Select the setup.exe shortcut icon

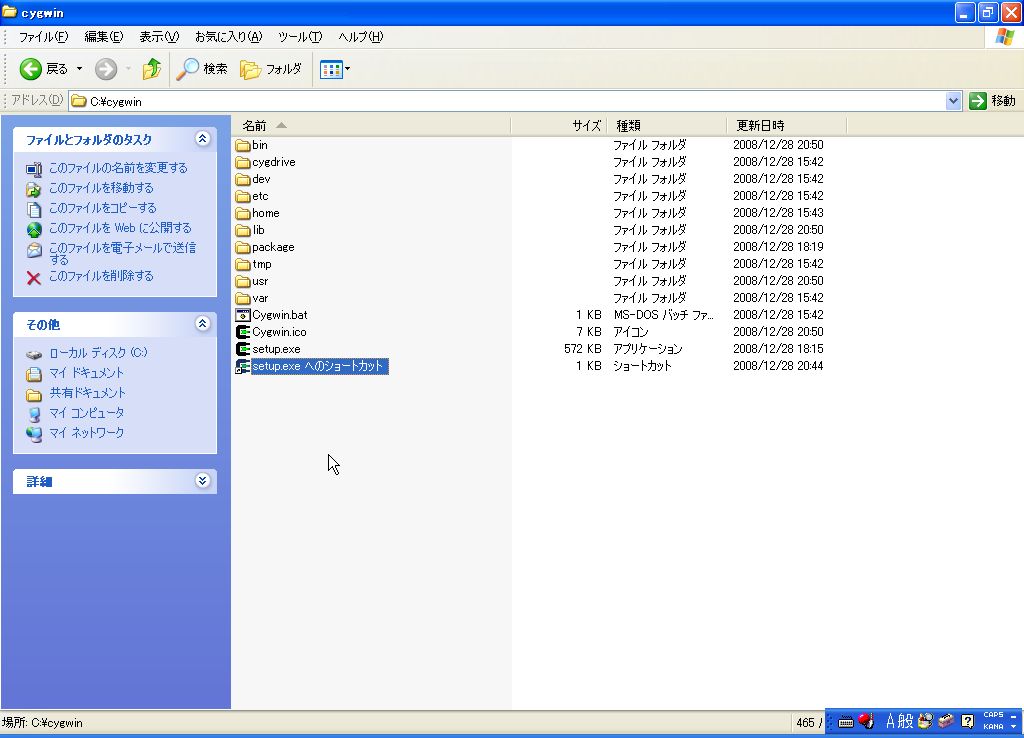243,366
